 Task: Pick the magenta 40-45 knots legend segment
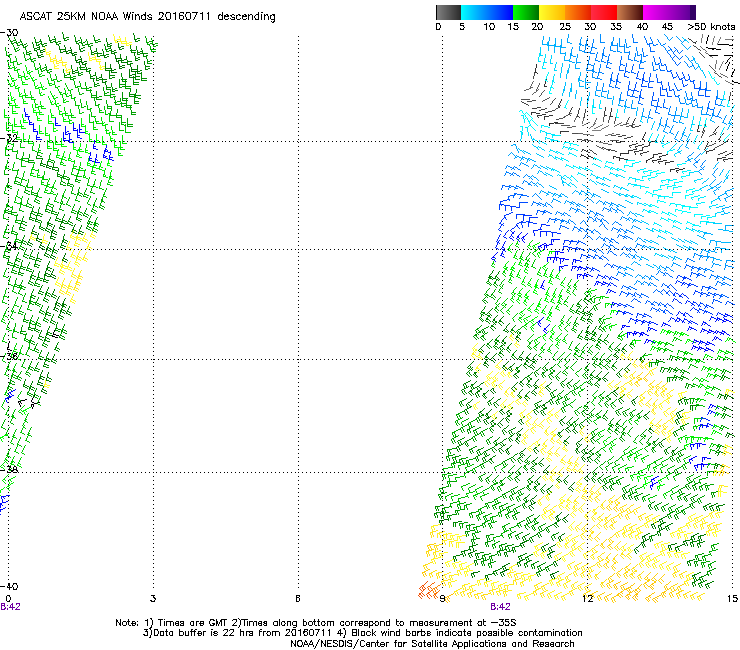coord(656,12)
